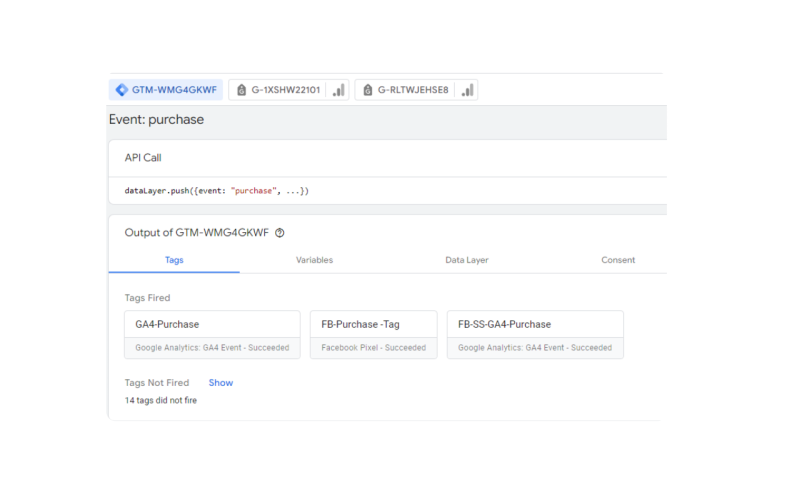Click tag icon before G-1XSHW22101
This screenshot has height=481, width=800.
point(241,90)
